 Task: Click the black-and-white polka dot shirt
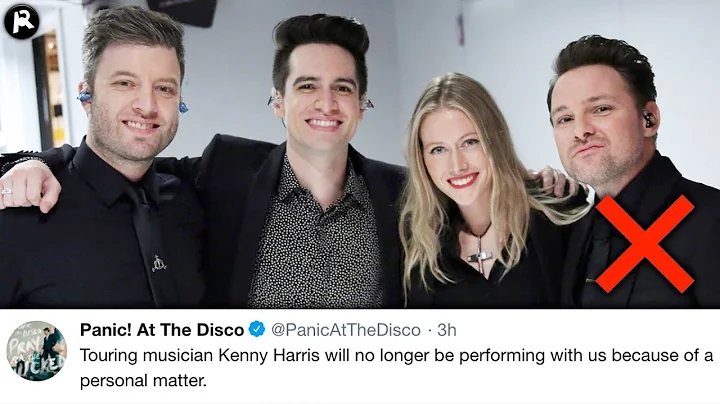316,239
